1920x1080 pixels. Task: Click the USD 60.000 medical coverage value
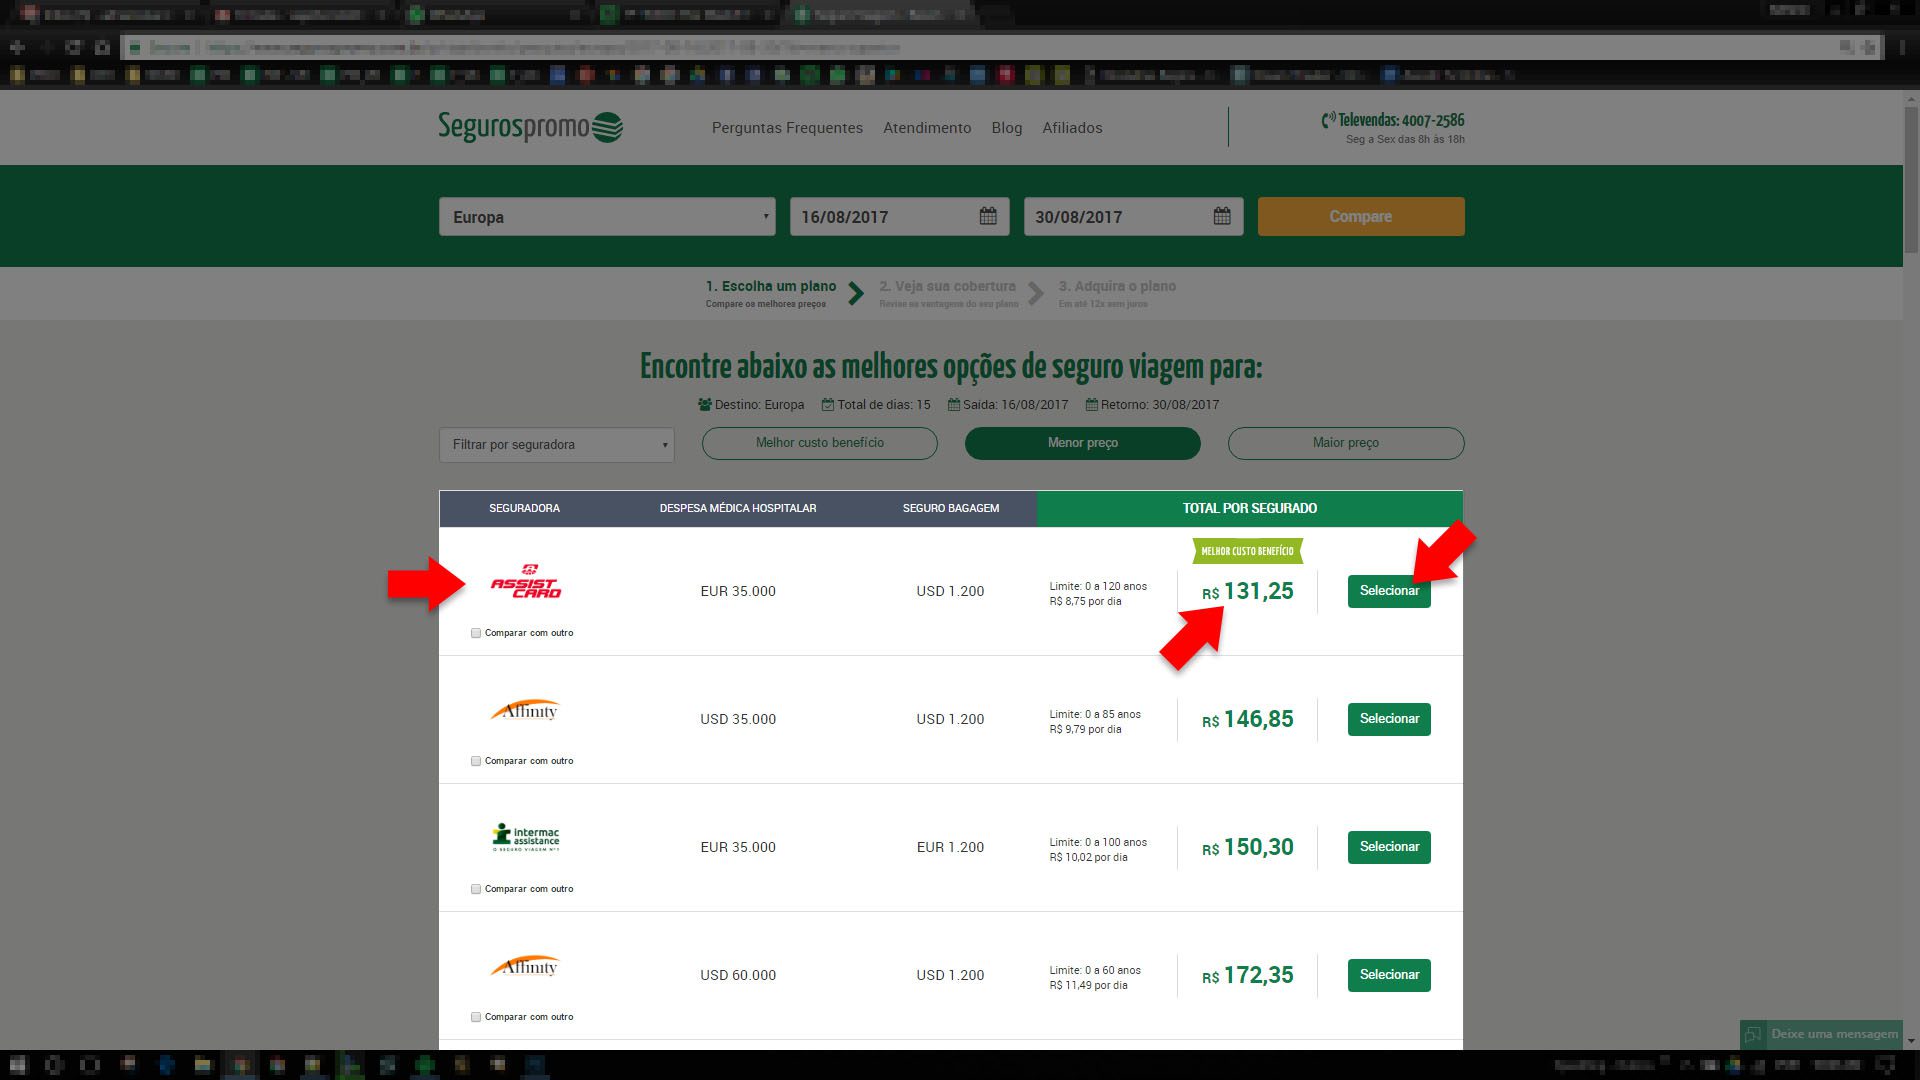(738, 975)
